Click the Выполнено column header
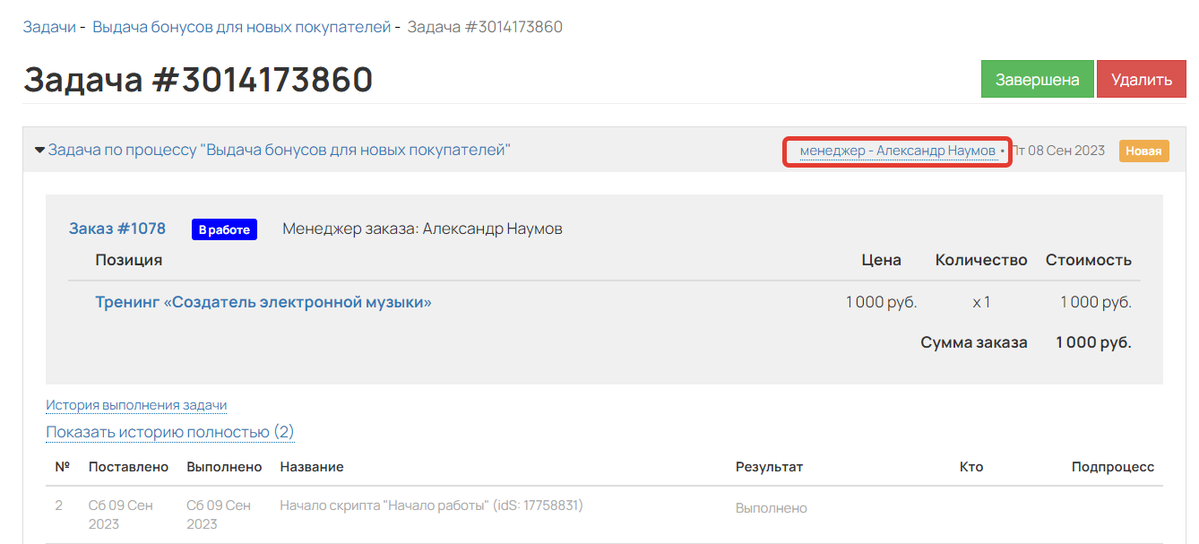The height and width of the screenshot is (544, 1199). click(x=224, y=467)
